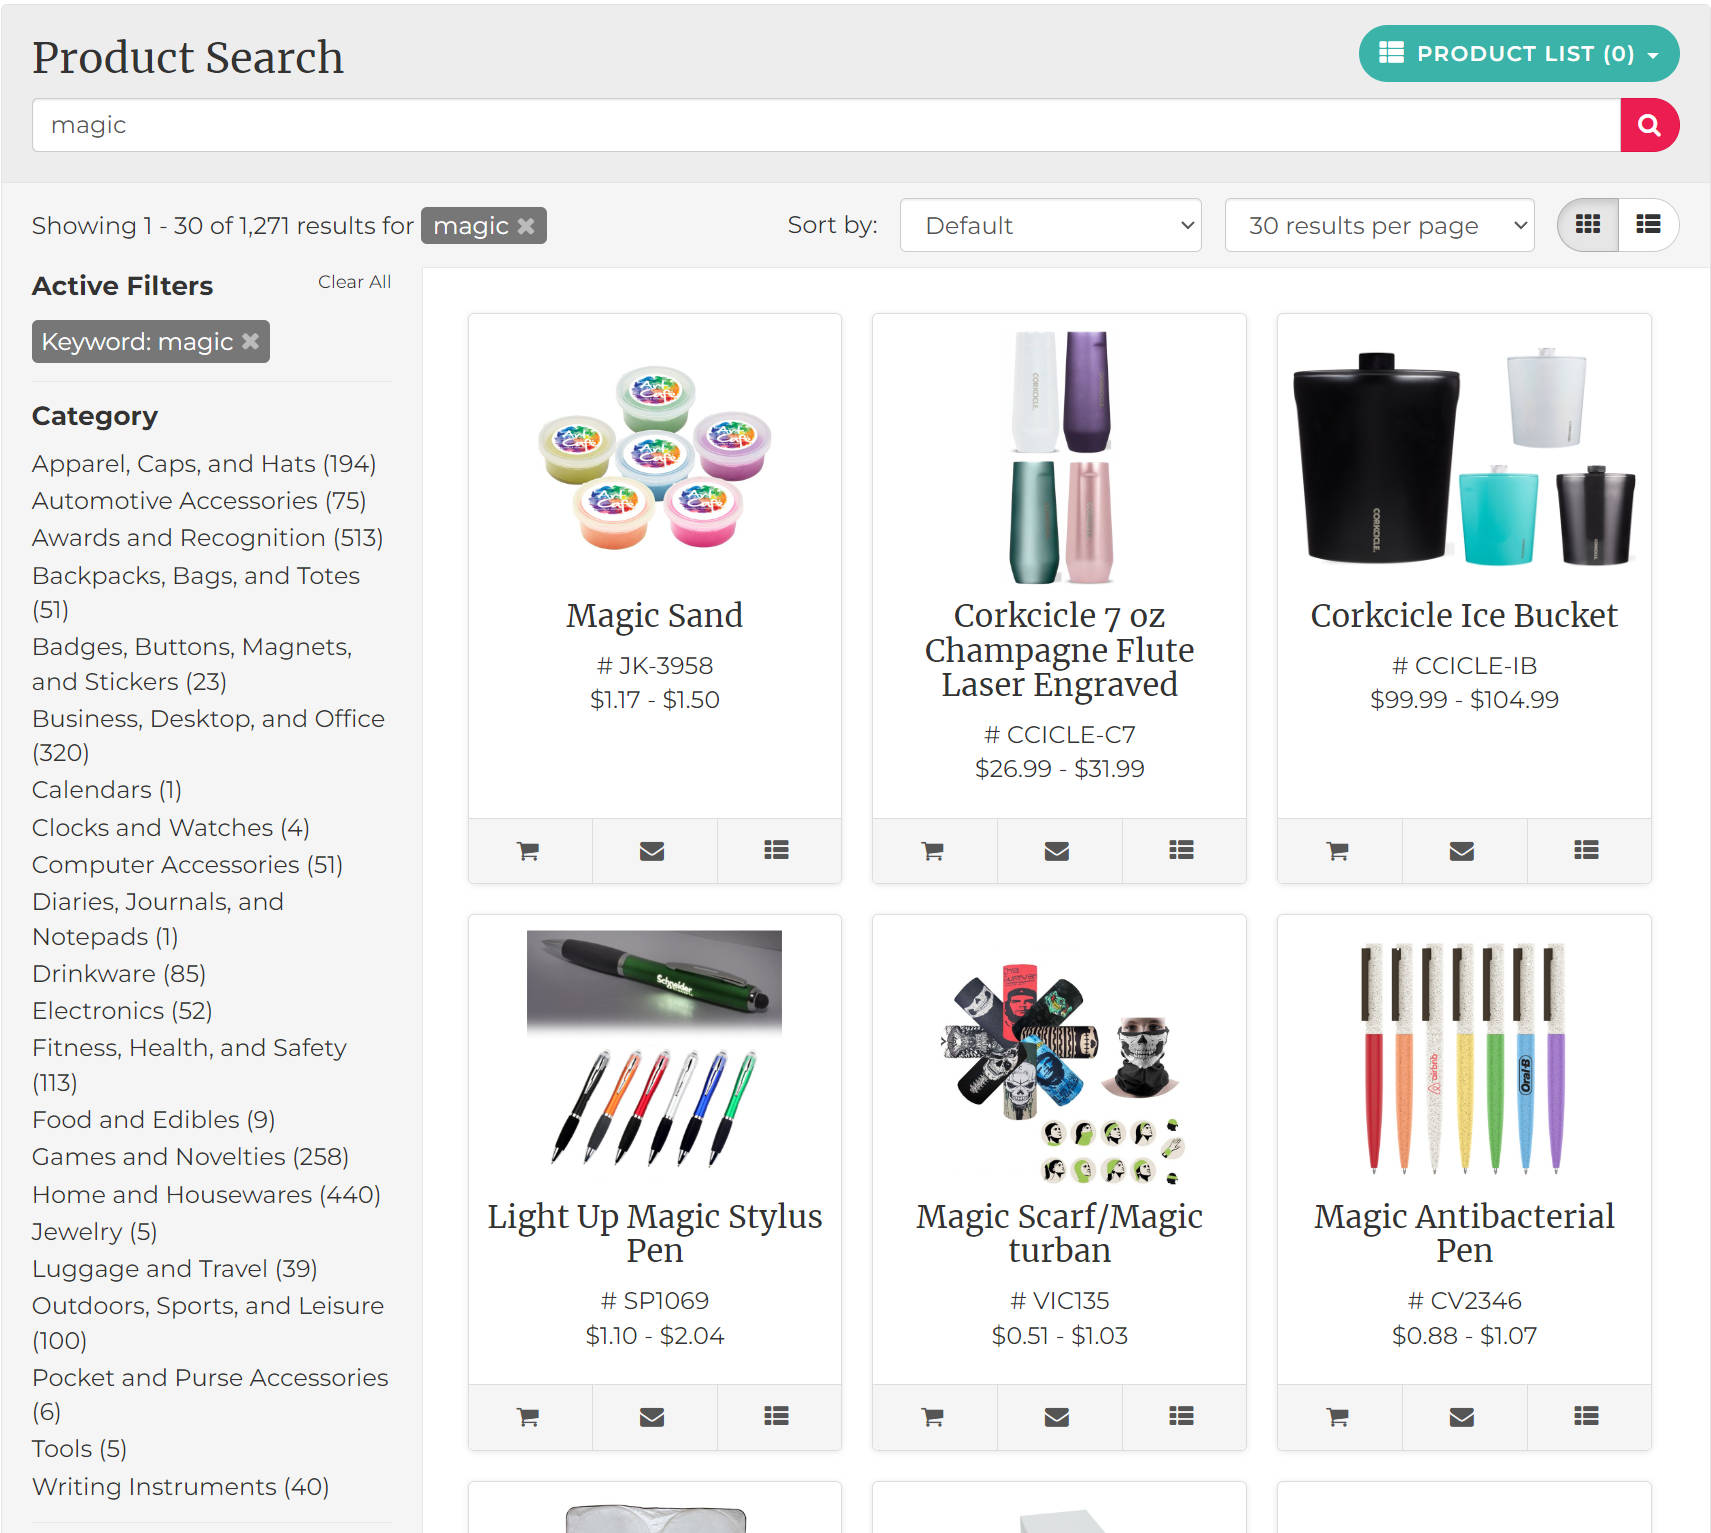The width and height of the screenshot is (1711, 1533).
Task: Filter by Fitness, Health, and Safety
Action: pos(189,1065)
